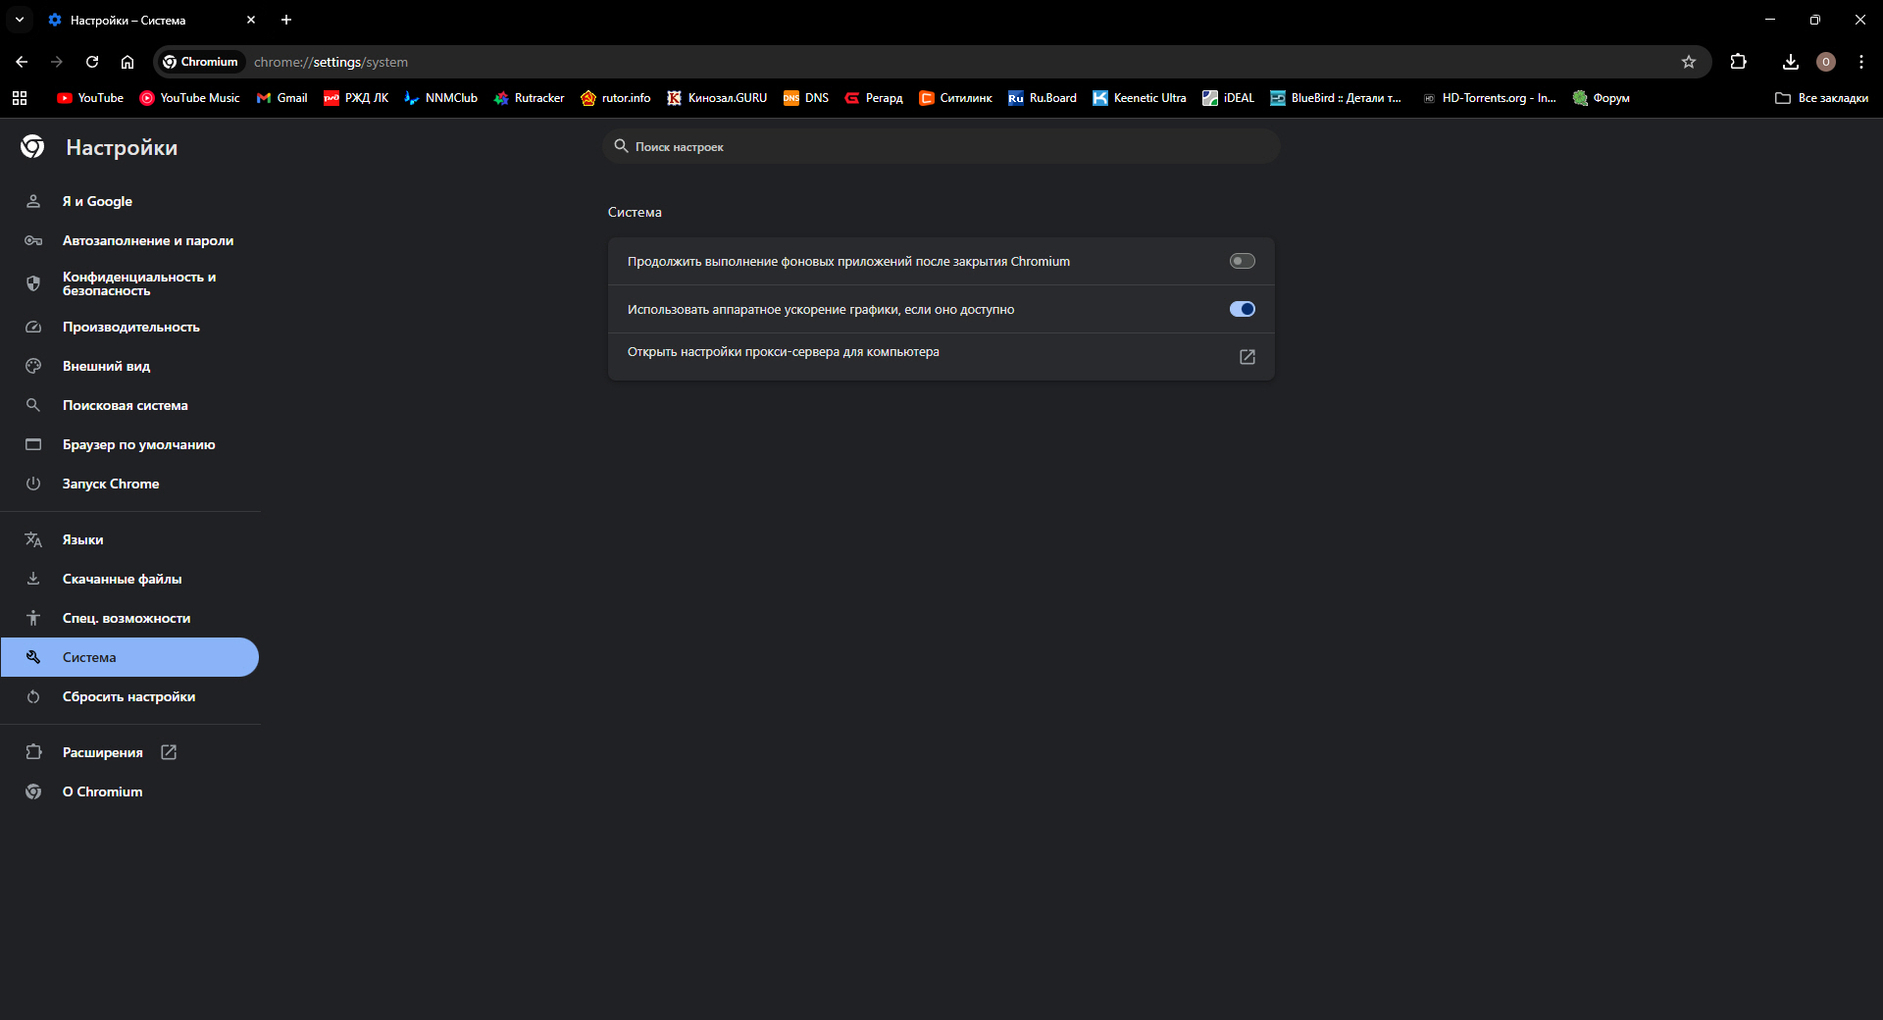Open the rutor.info bookmark
Viewport: 1883px width, 1020px height.
coord(616,98)
